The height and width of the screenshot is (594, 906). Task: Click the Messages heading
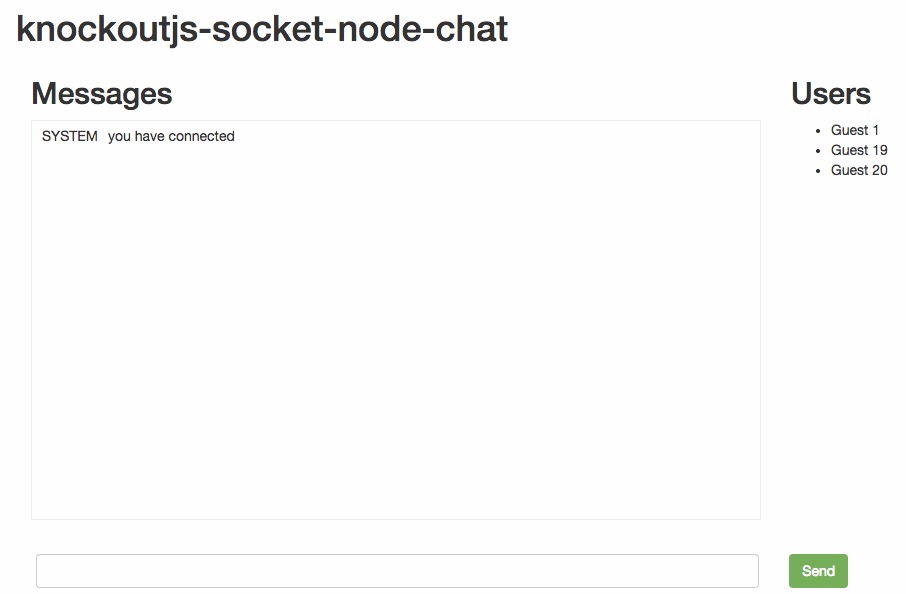click(101, 93)
